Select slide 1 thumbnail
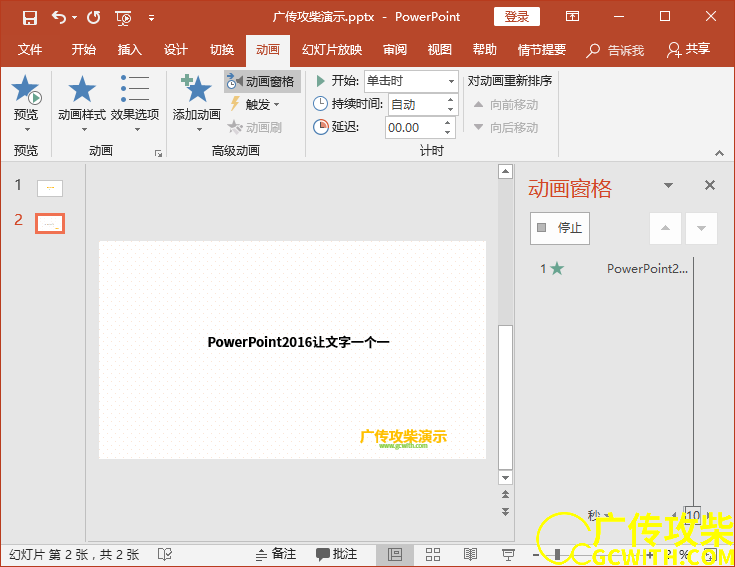 (50, 188)
